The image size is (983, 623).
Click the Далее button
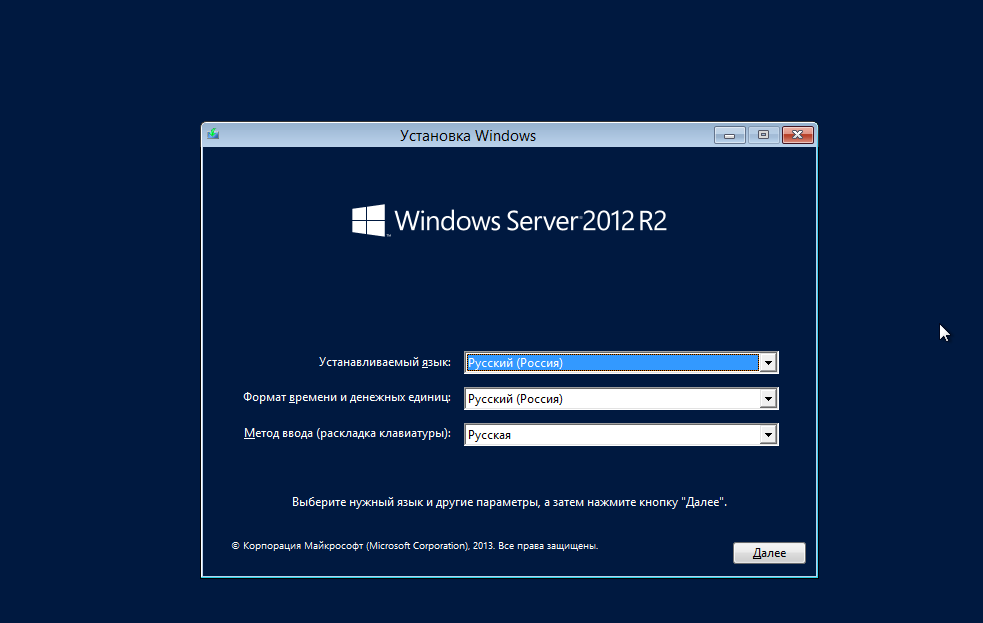[769, 553]
